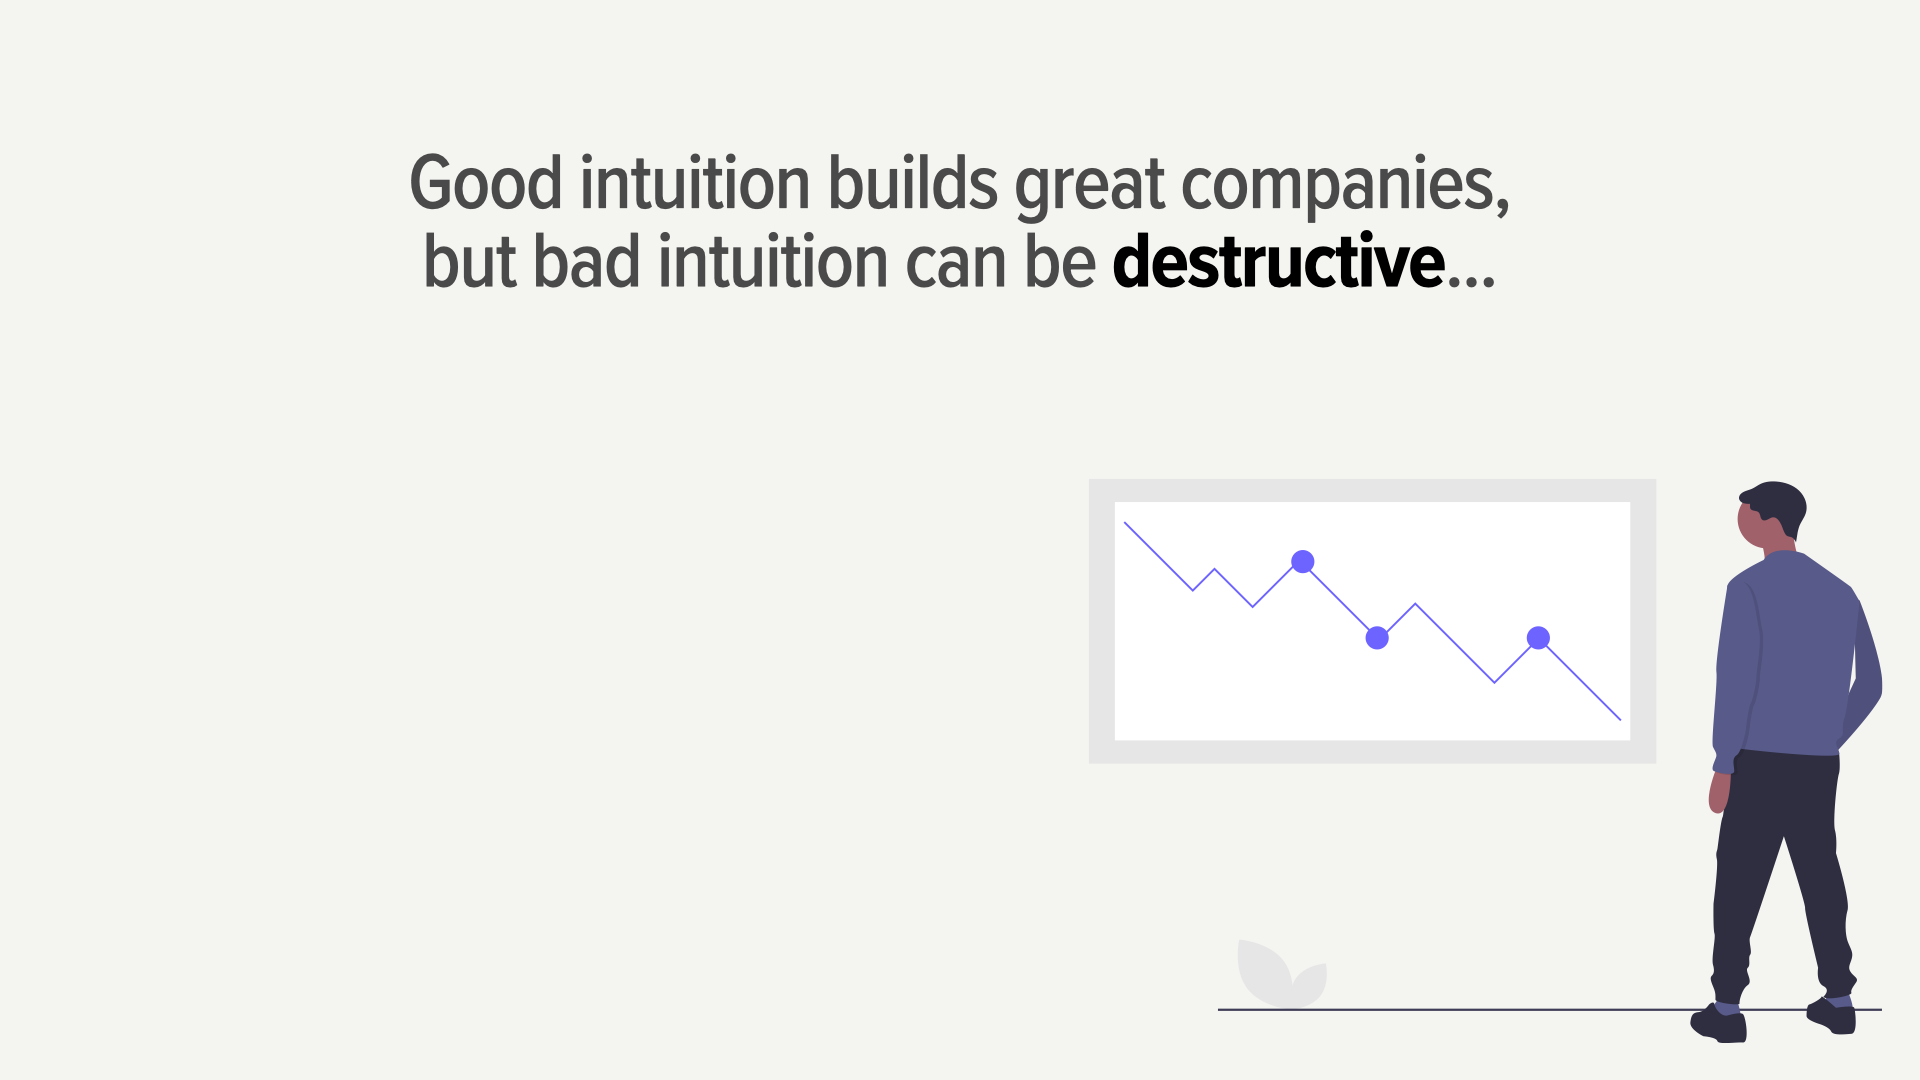Click the gray plant leaf illustration
The image size is (1920, 1080).
pyautogui.click(x=1281, y=973)
